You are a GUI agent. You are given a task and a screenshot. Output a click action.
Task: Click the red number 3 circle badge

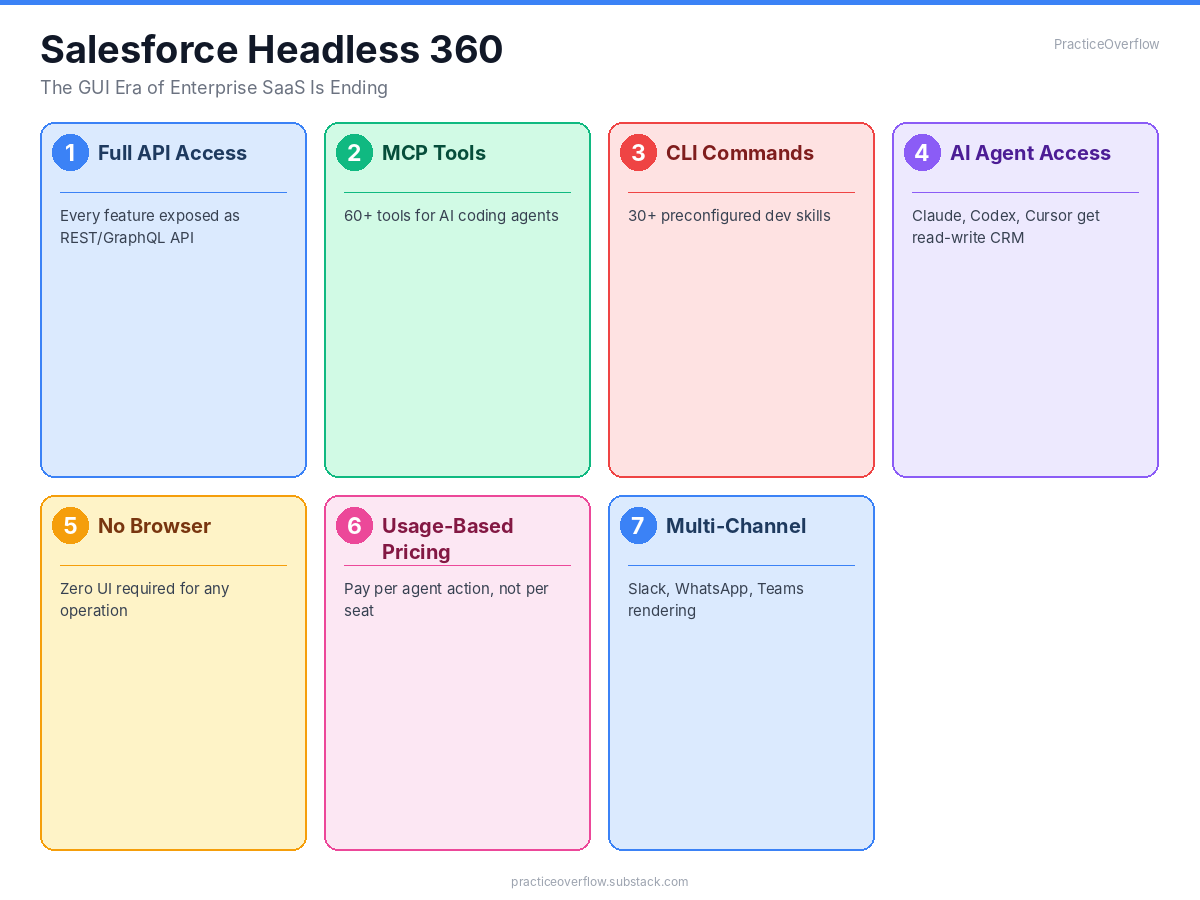(x=638, y=153)
